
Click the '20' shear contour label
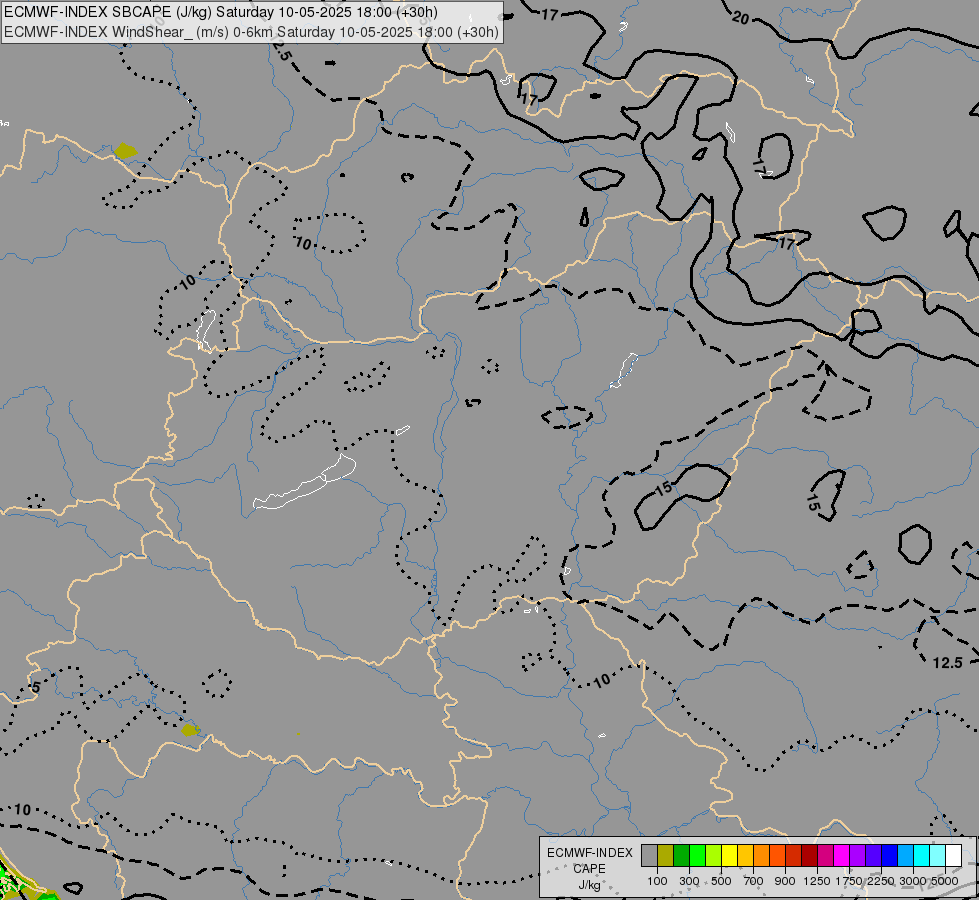pos(740,18)
